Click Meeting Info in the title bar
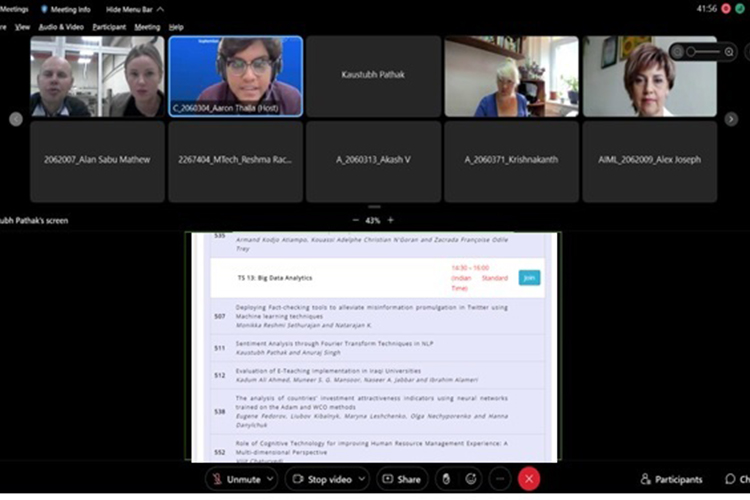The height and width of the screenshot is (500, 750). (x=69, y=9)
